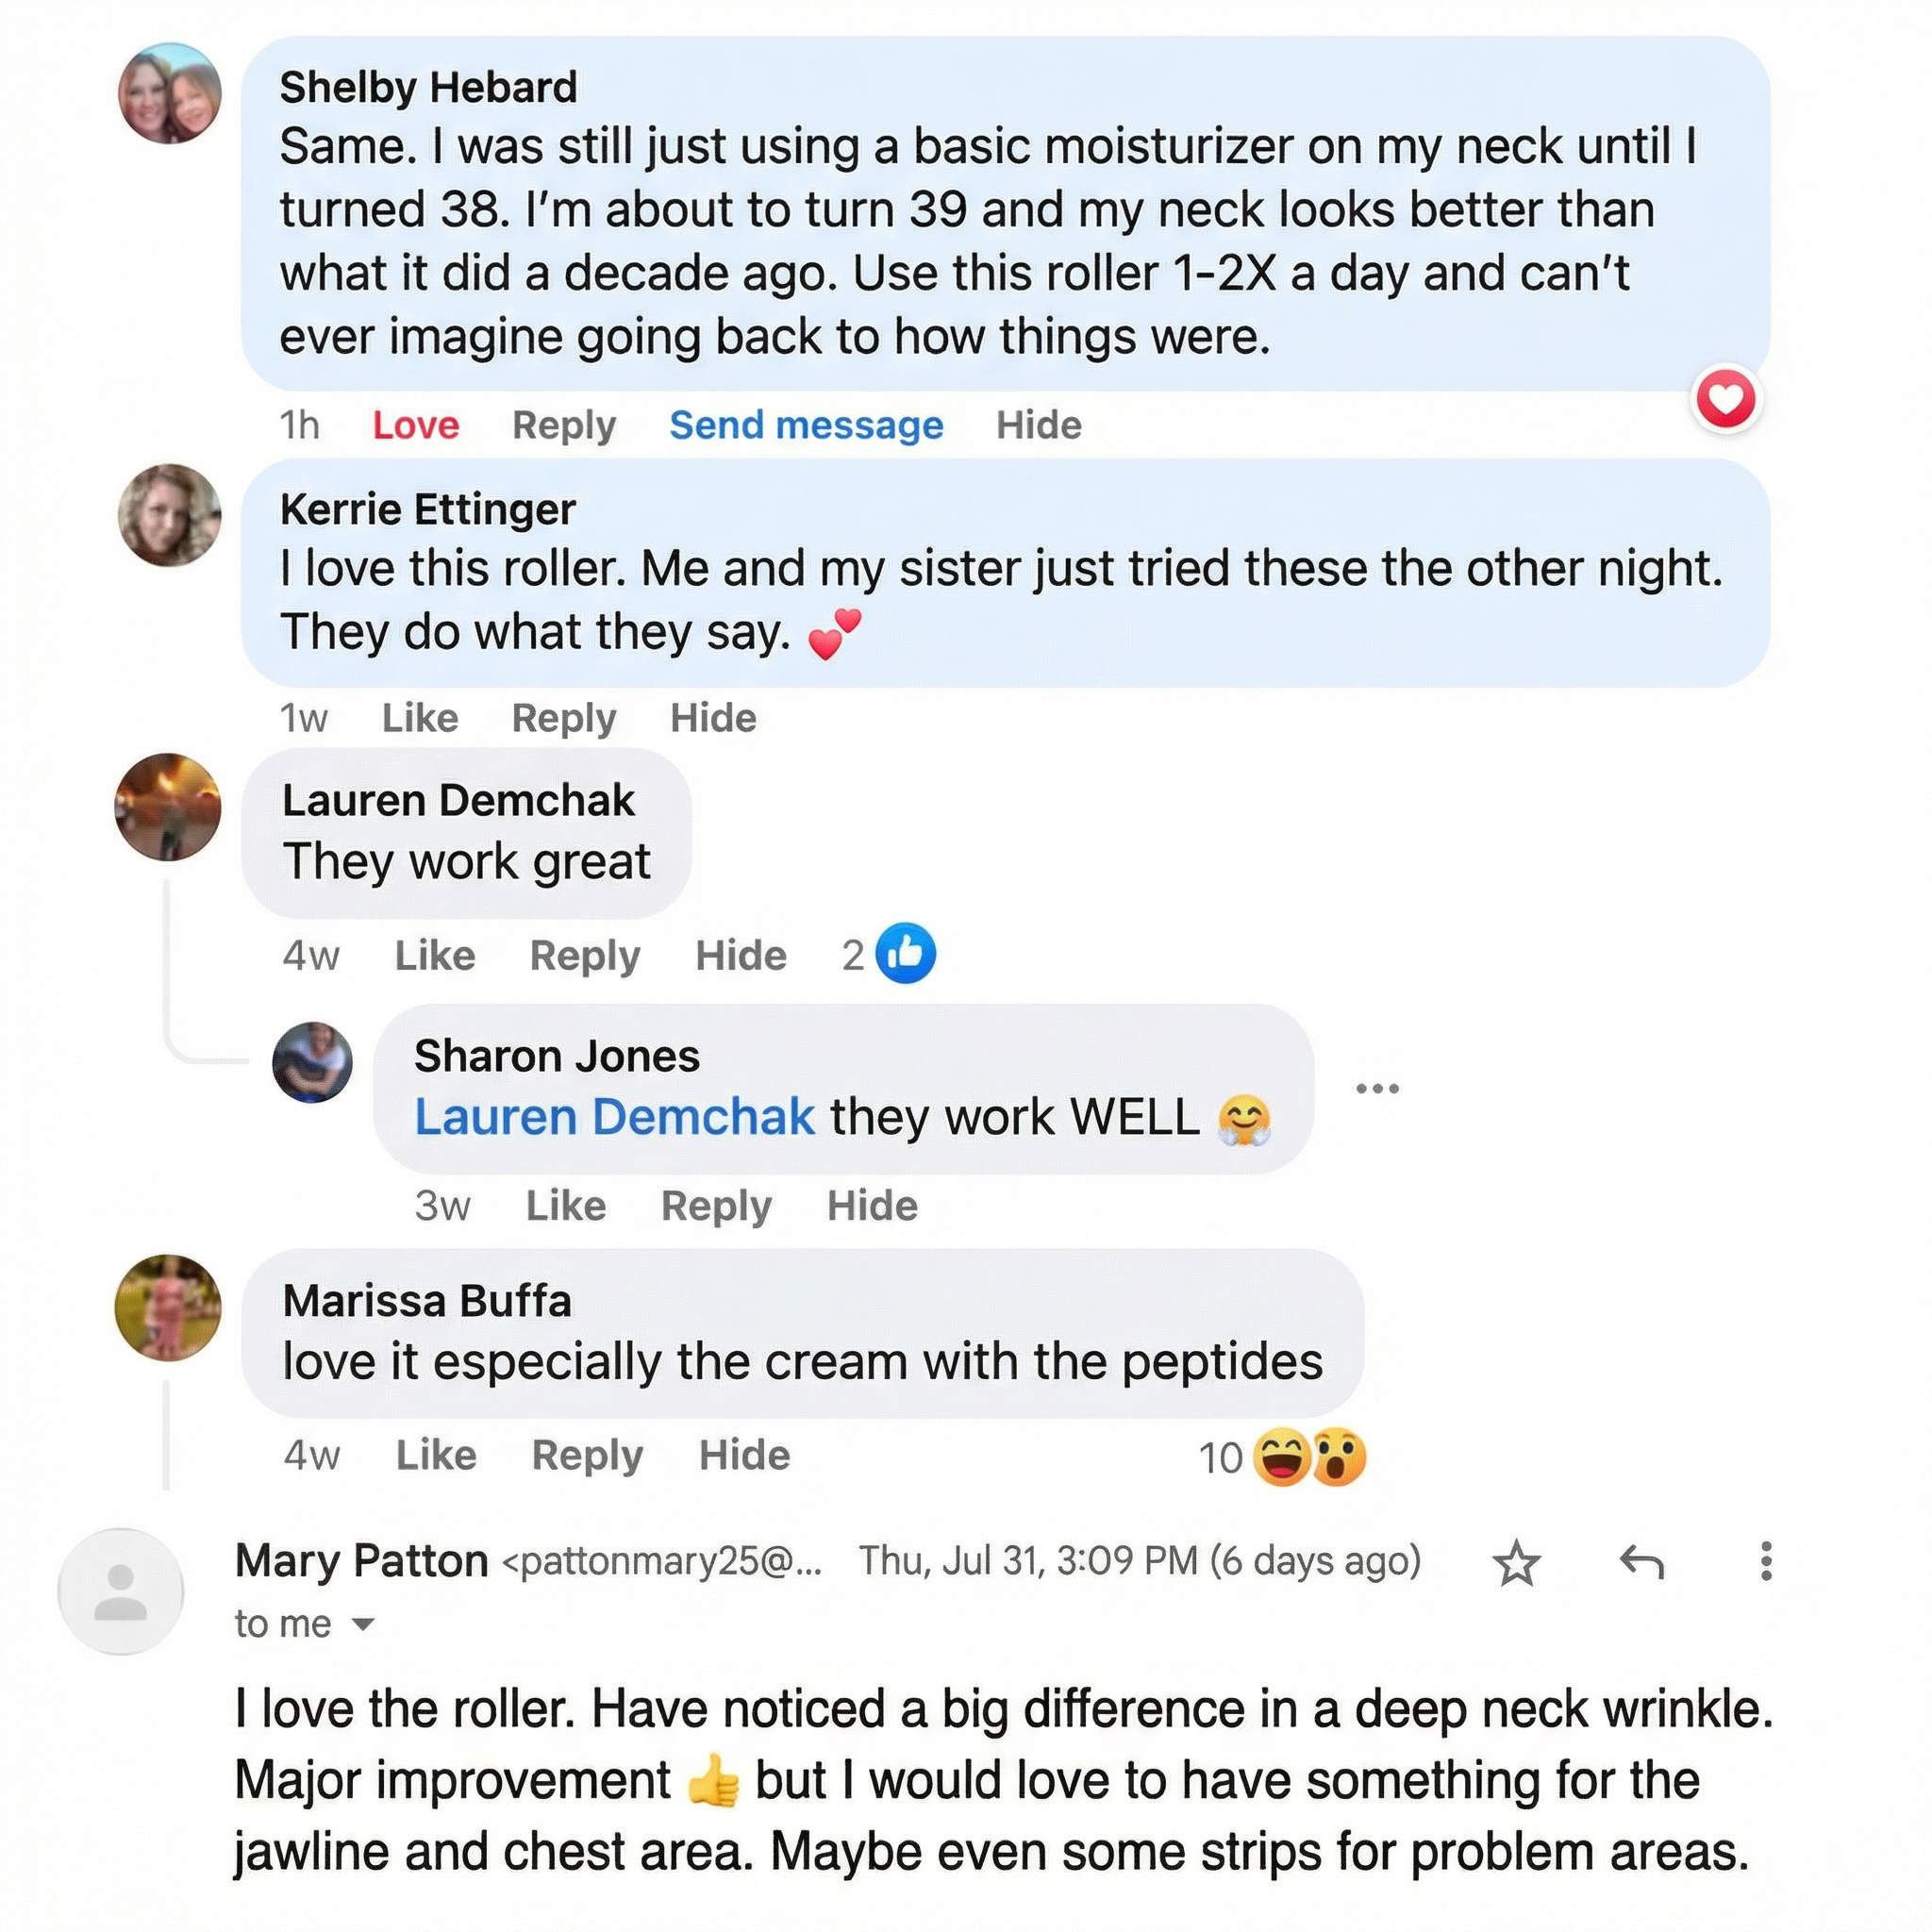Screen dimensions: 1932x1932
Task: Open the email's three-dot more menu
Action: pos(1766,1562)
